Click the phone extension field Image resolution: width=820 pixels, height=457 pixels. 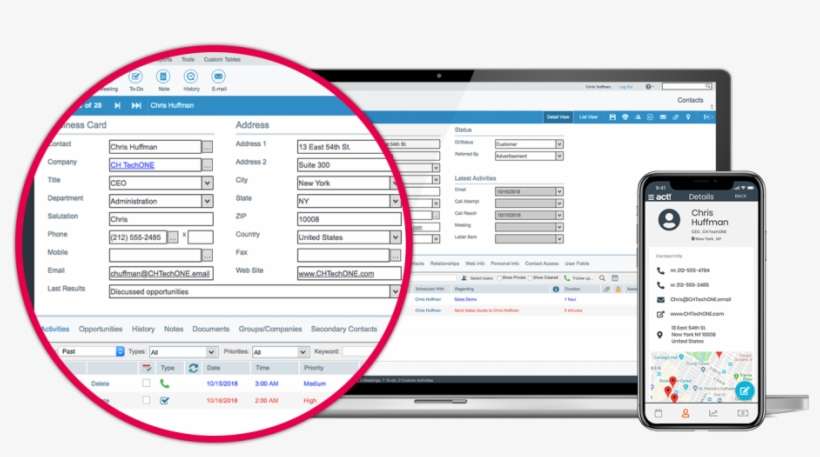pos(201,237)
